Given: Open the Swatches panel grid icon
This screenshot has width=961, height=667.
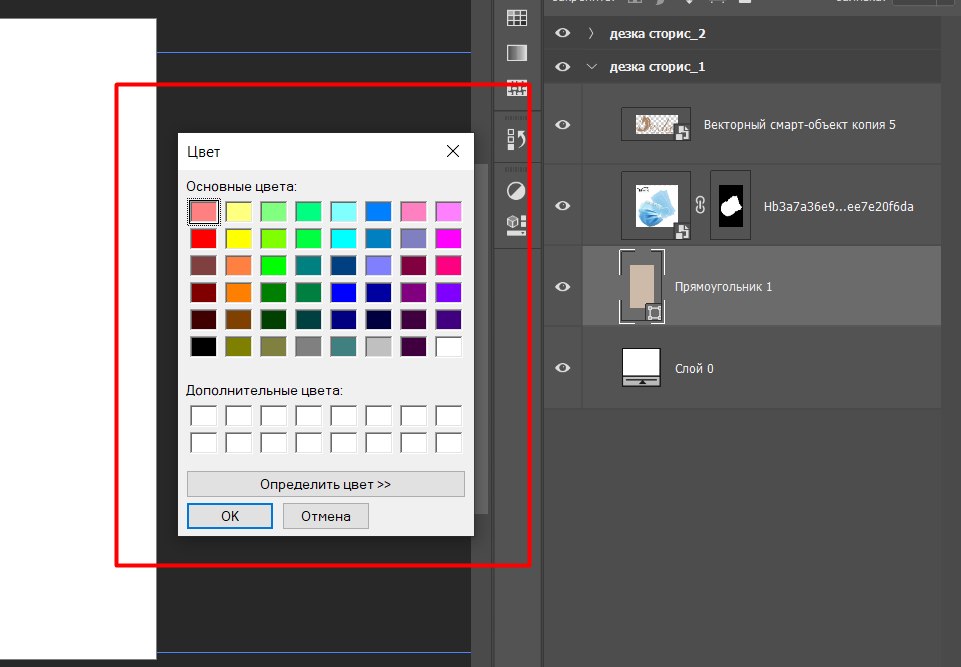Looking at the screenshot, I should 517,18.
